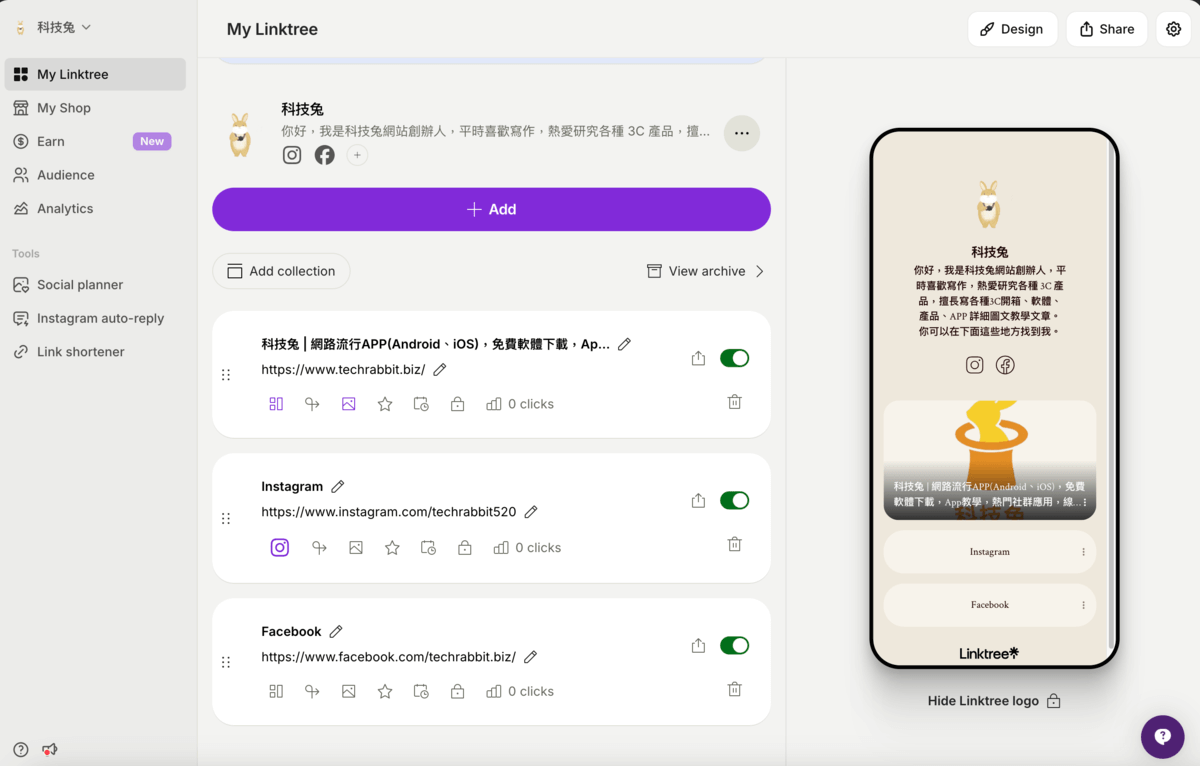Click the purple Add button

point(491,209)
